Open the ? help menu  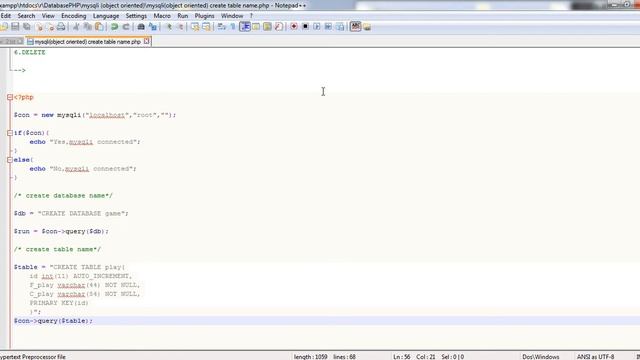251,16
